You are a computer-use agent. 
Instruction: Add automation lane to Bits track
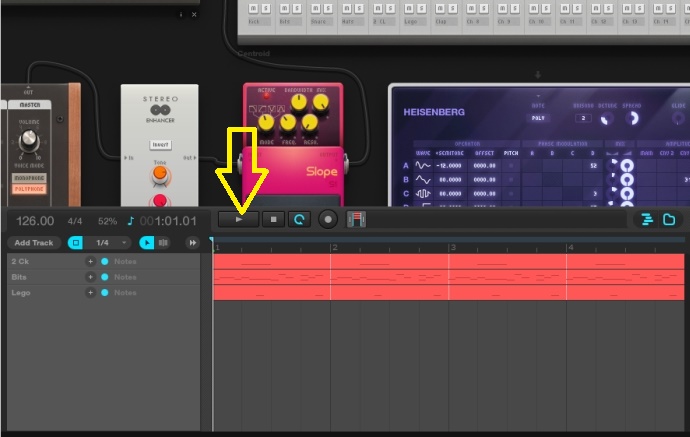(90, 277)
